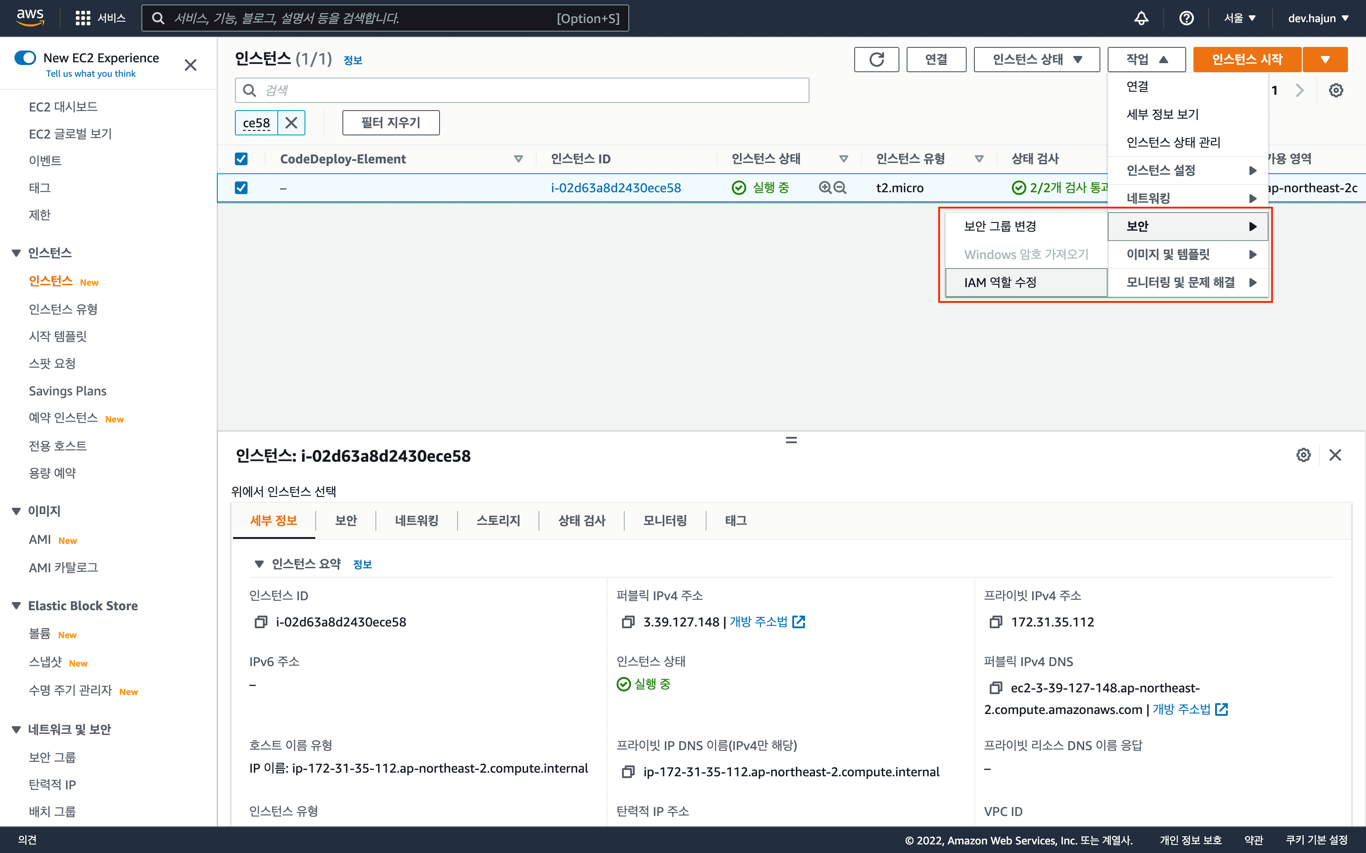Viewport: 1366px width, 853px height.
Task: Open the 서비스 services menu
Action: [x=101, y=18]
